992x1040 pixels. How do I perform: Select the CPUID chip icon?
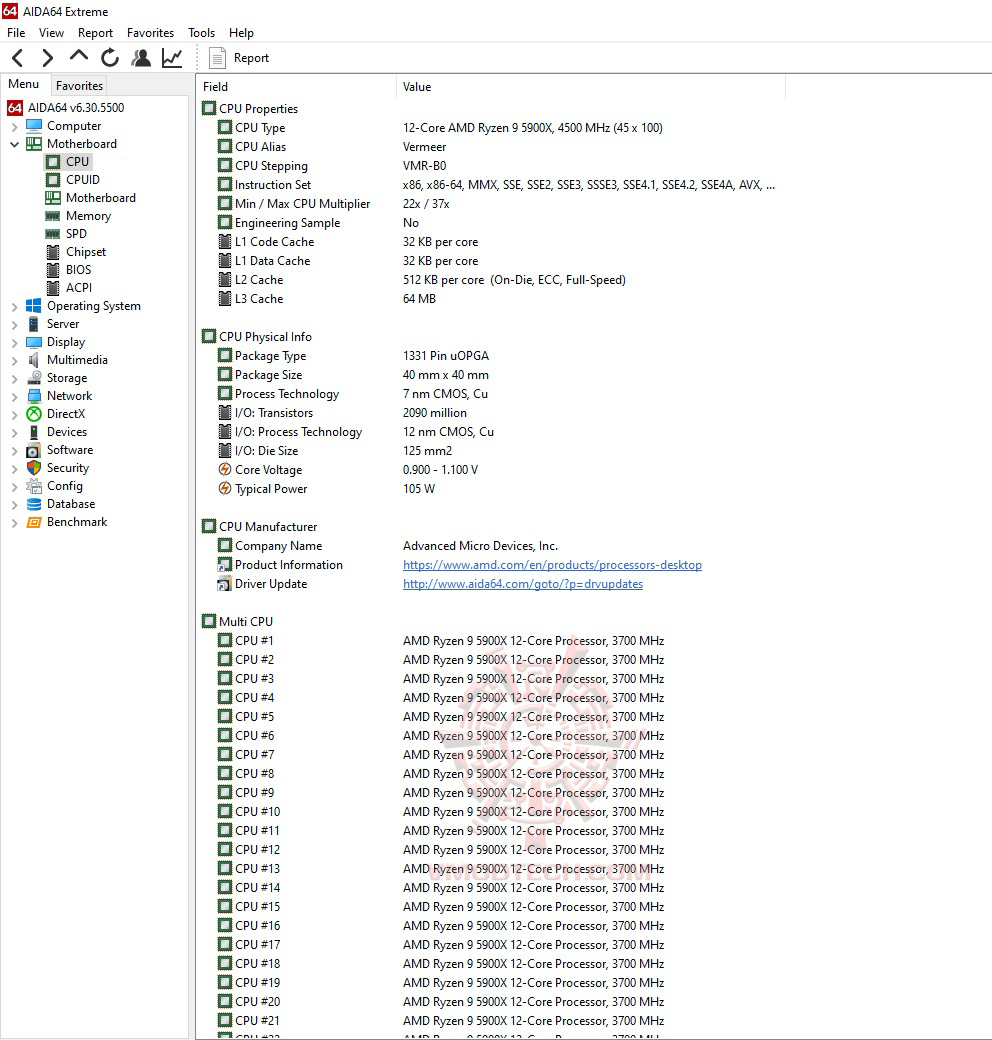(x=53, y=180)
